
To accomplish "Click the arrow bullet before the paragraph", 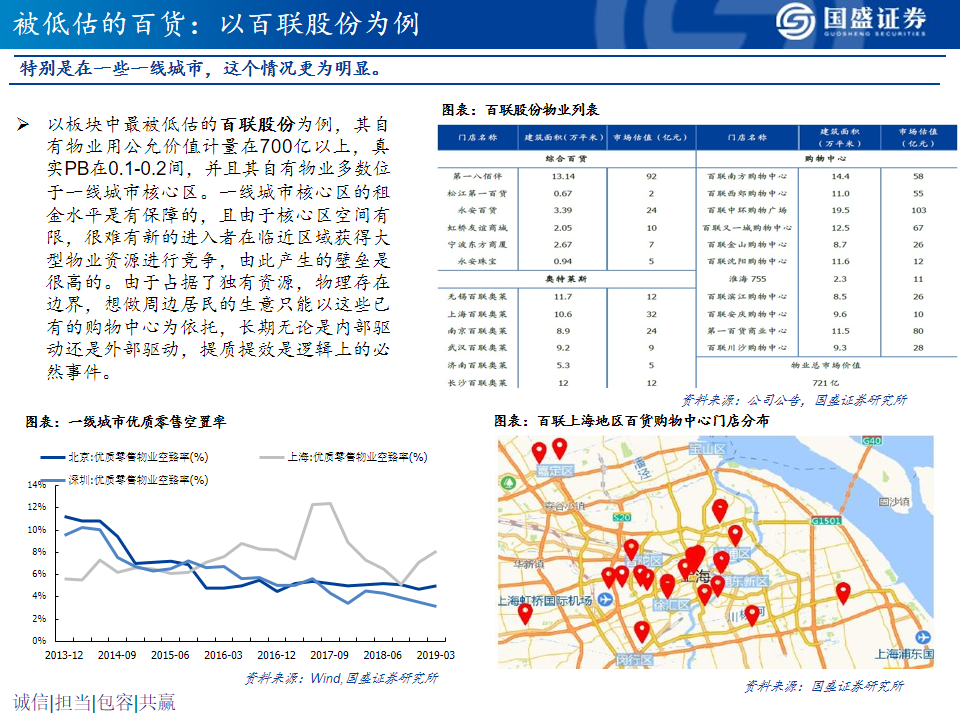I will click(23, 125).
